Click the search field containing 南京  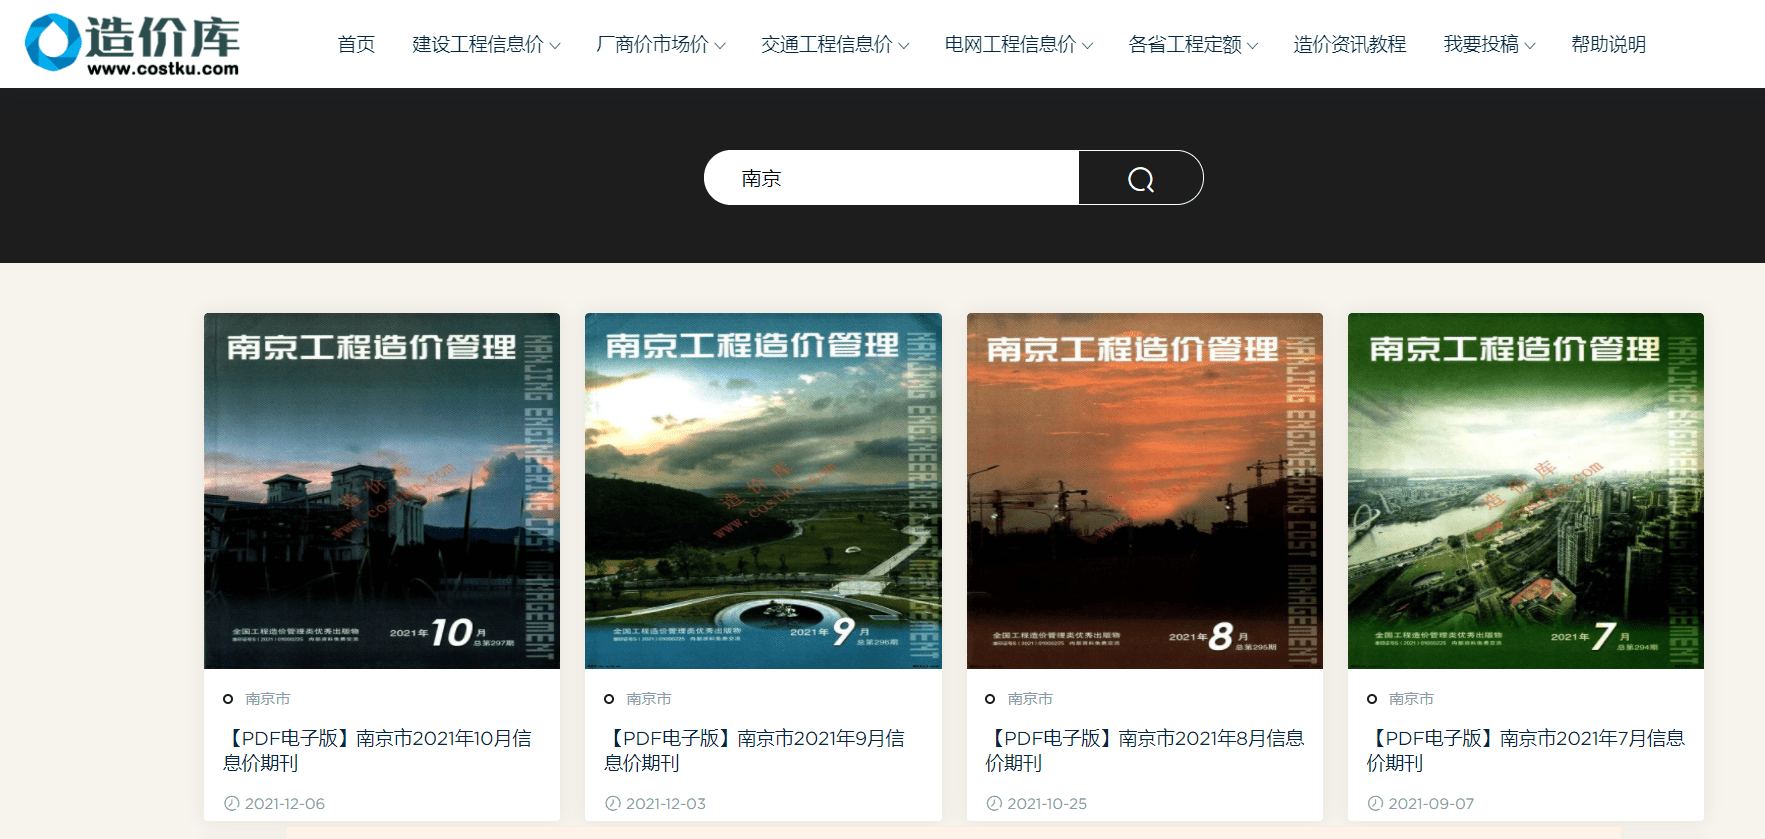tap(891, 178)
